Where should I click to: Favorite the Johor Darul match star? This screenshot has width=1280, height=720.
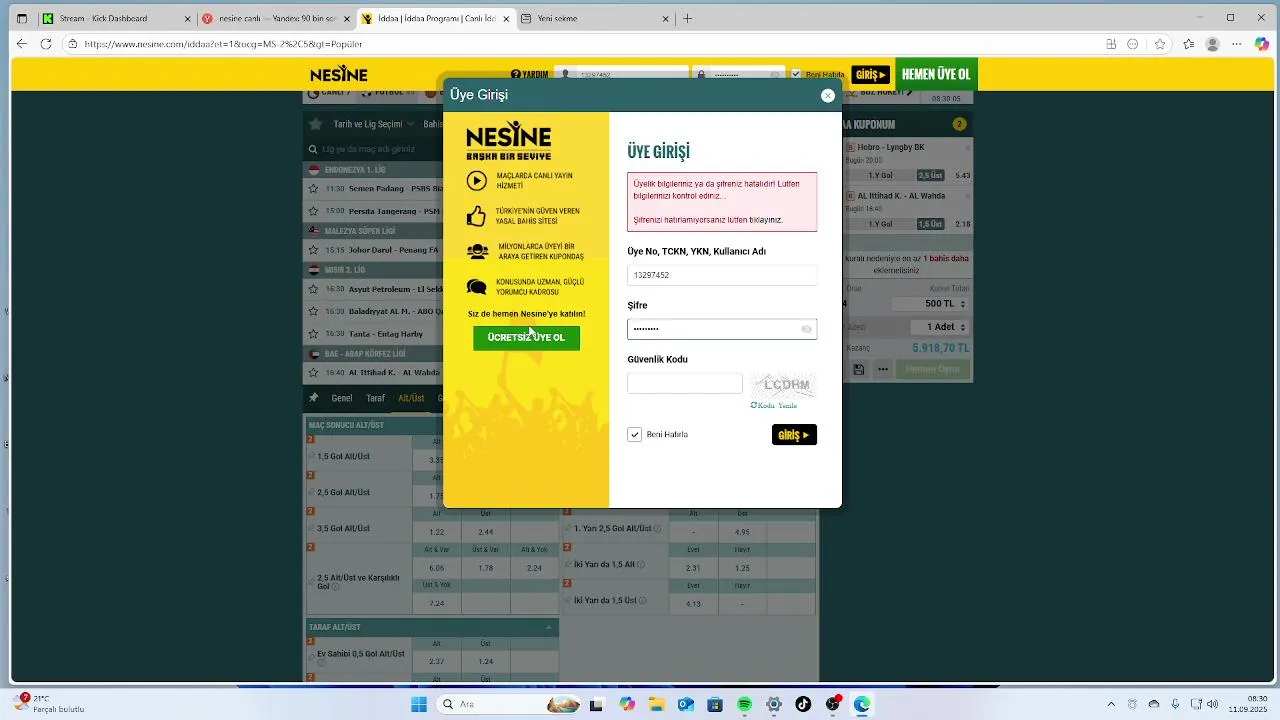pos(314,250)
